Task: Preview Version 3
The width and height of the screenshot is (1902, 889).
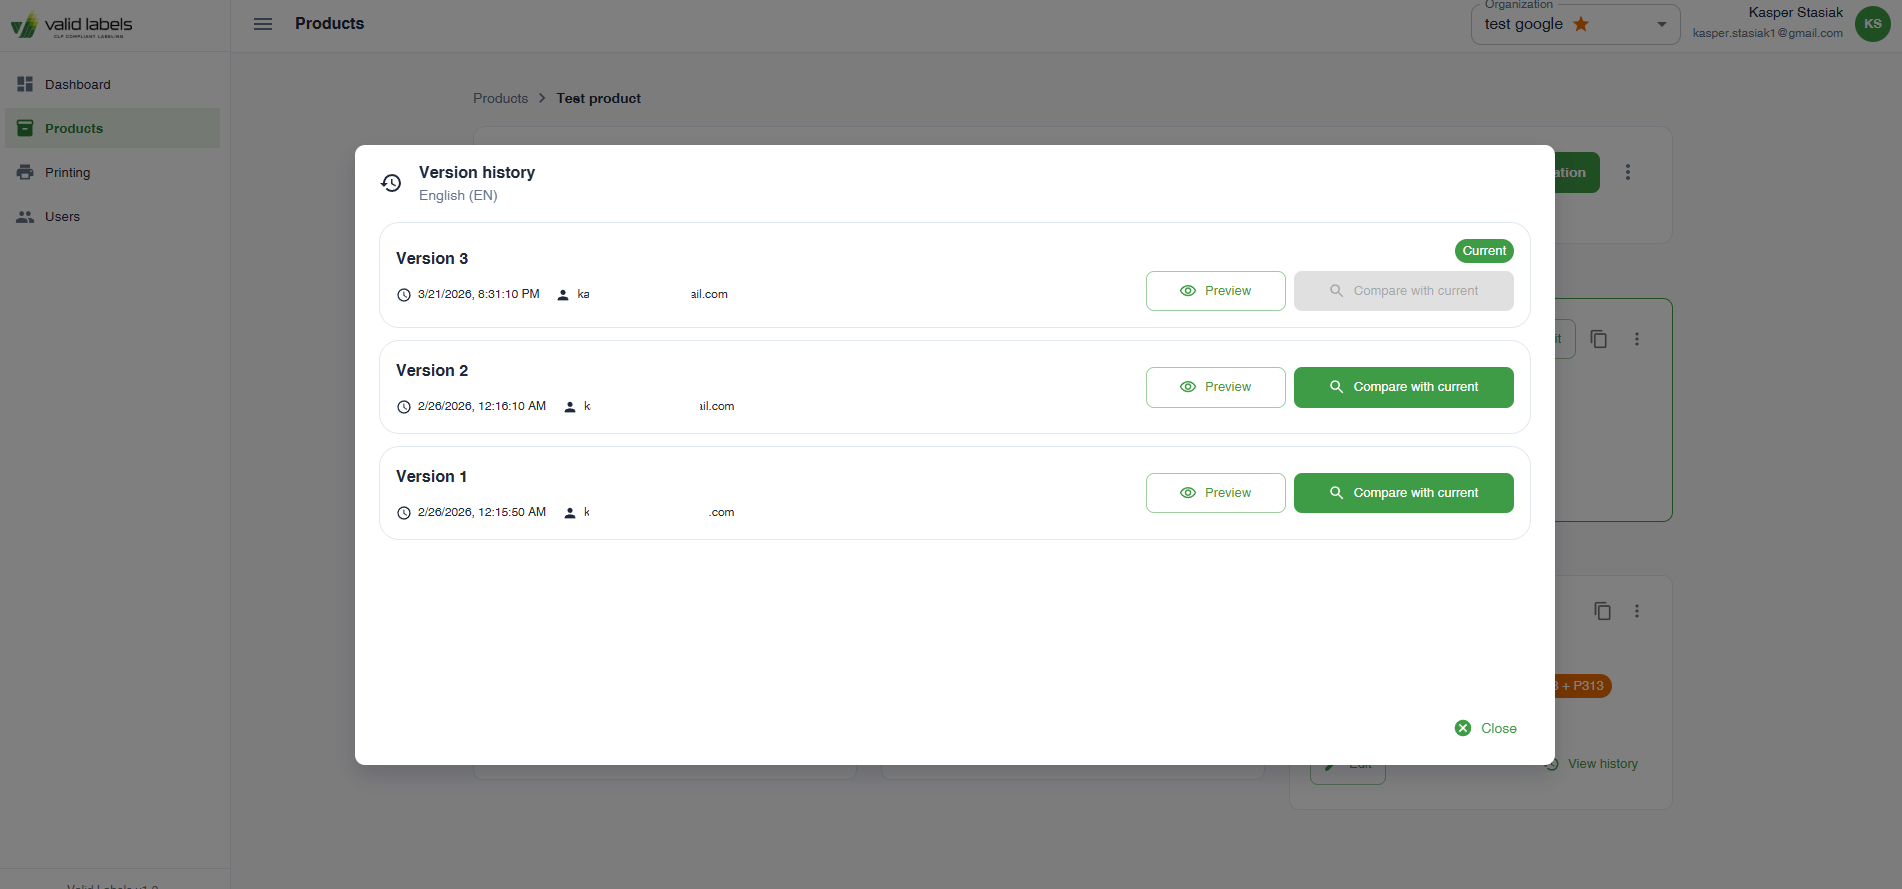Action: coord(1215,291)
